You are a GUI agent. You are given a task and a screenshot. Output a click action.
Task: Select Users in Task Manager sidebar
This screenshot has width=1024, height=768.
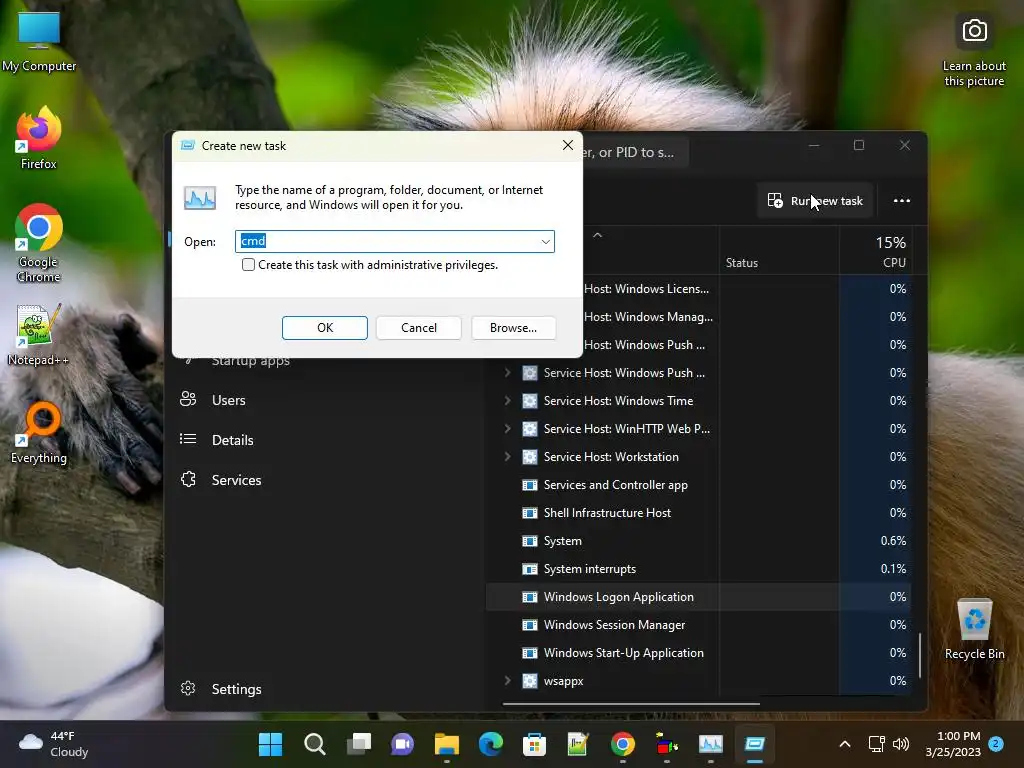coord(229,400)
